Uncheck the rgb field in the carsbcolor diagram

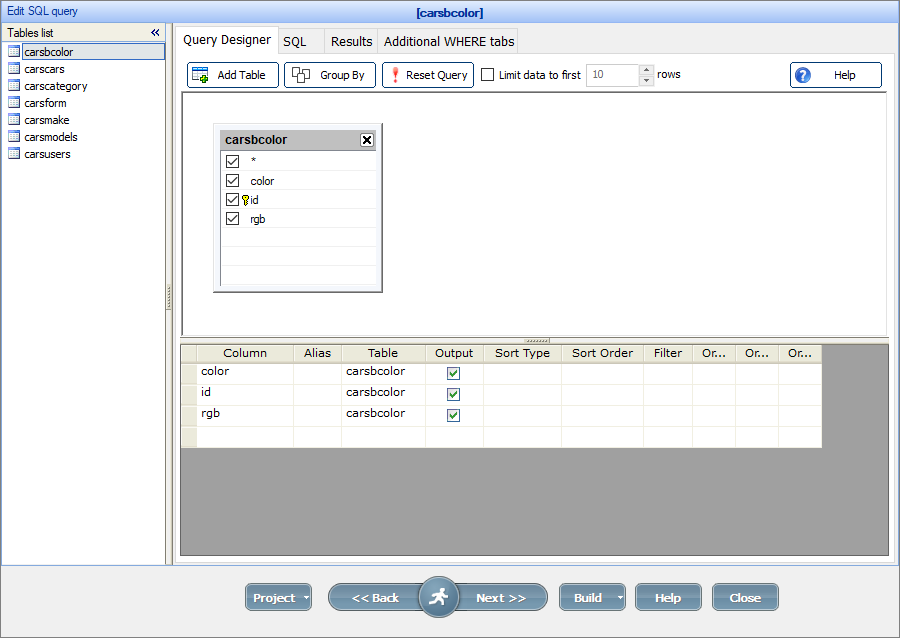[x=232, y=218]
